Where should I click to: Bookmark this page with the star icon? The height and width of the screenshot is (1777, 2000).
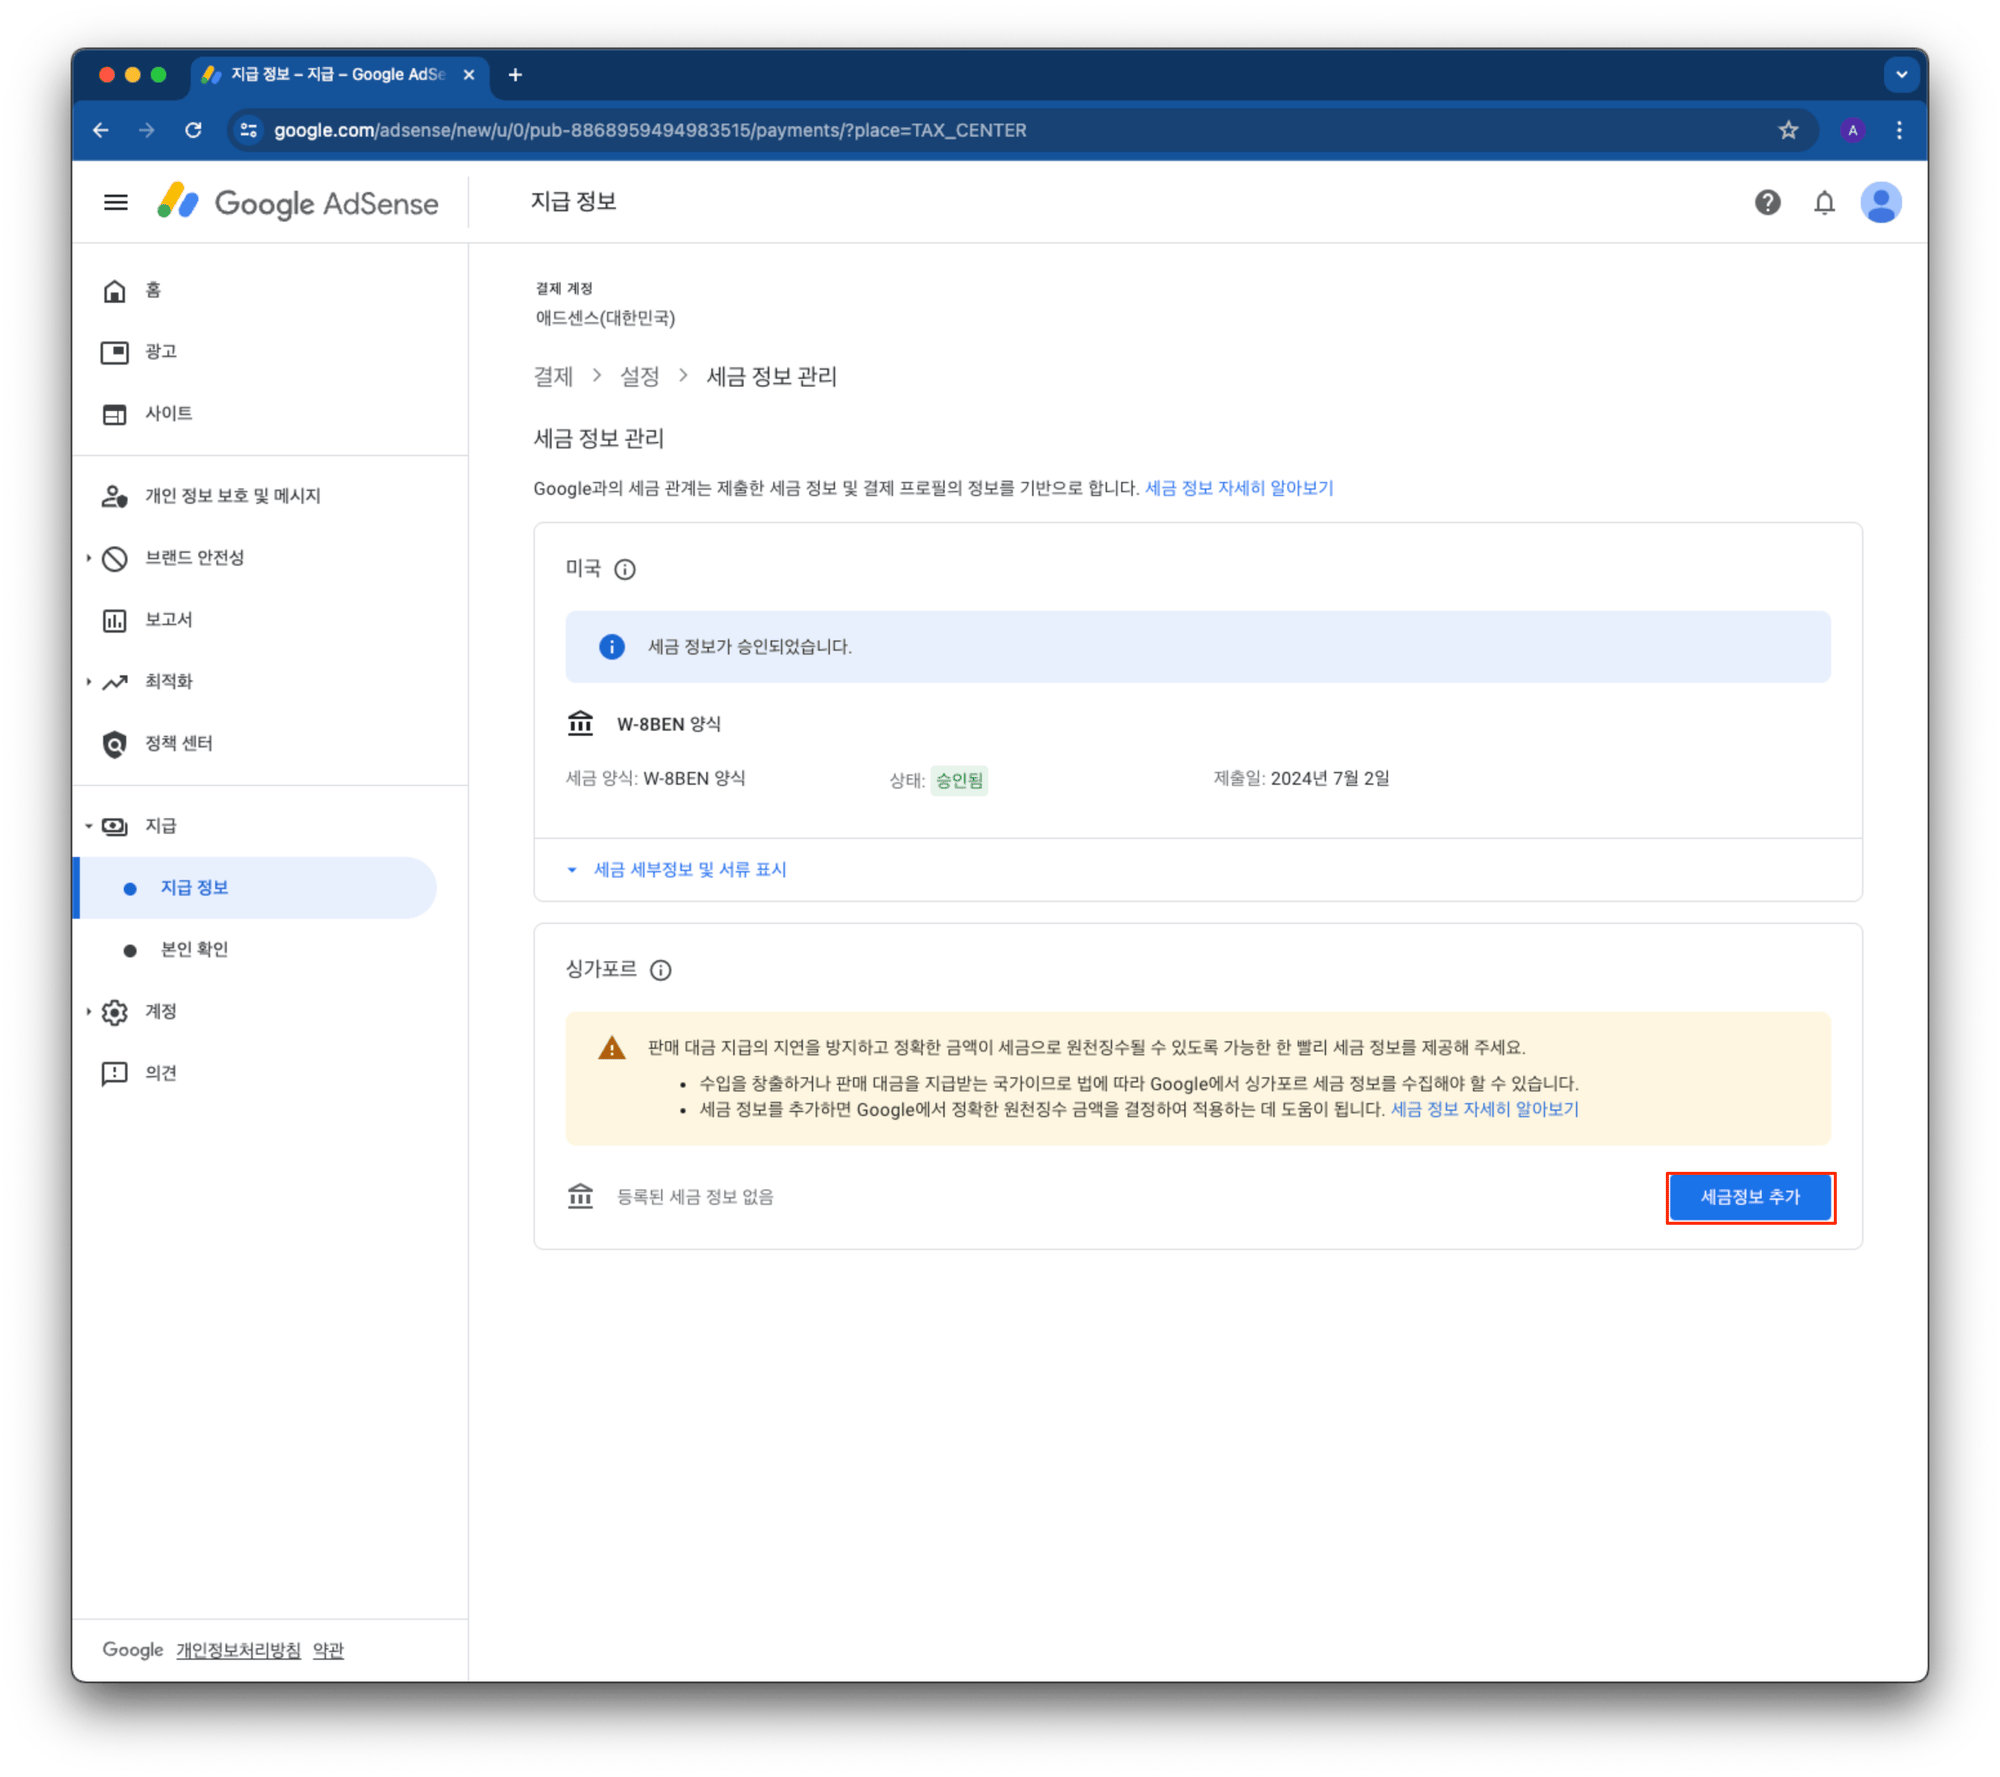pos(1788,130)
